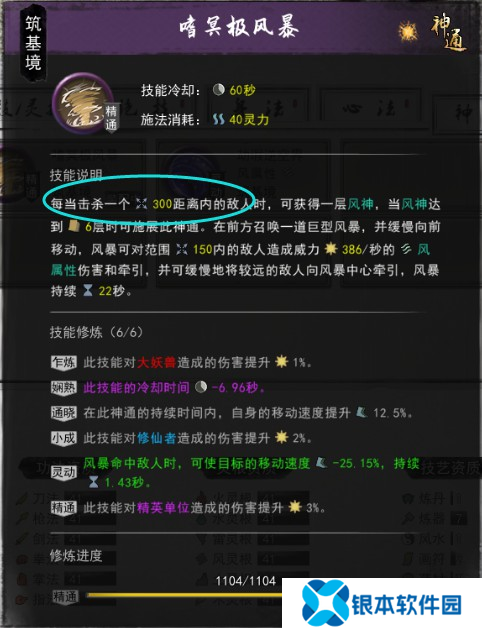This screenshot has height=628, width=482.
Task: Click the storm skill icon with 精通 badge
Action: [85, 103]
